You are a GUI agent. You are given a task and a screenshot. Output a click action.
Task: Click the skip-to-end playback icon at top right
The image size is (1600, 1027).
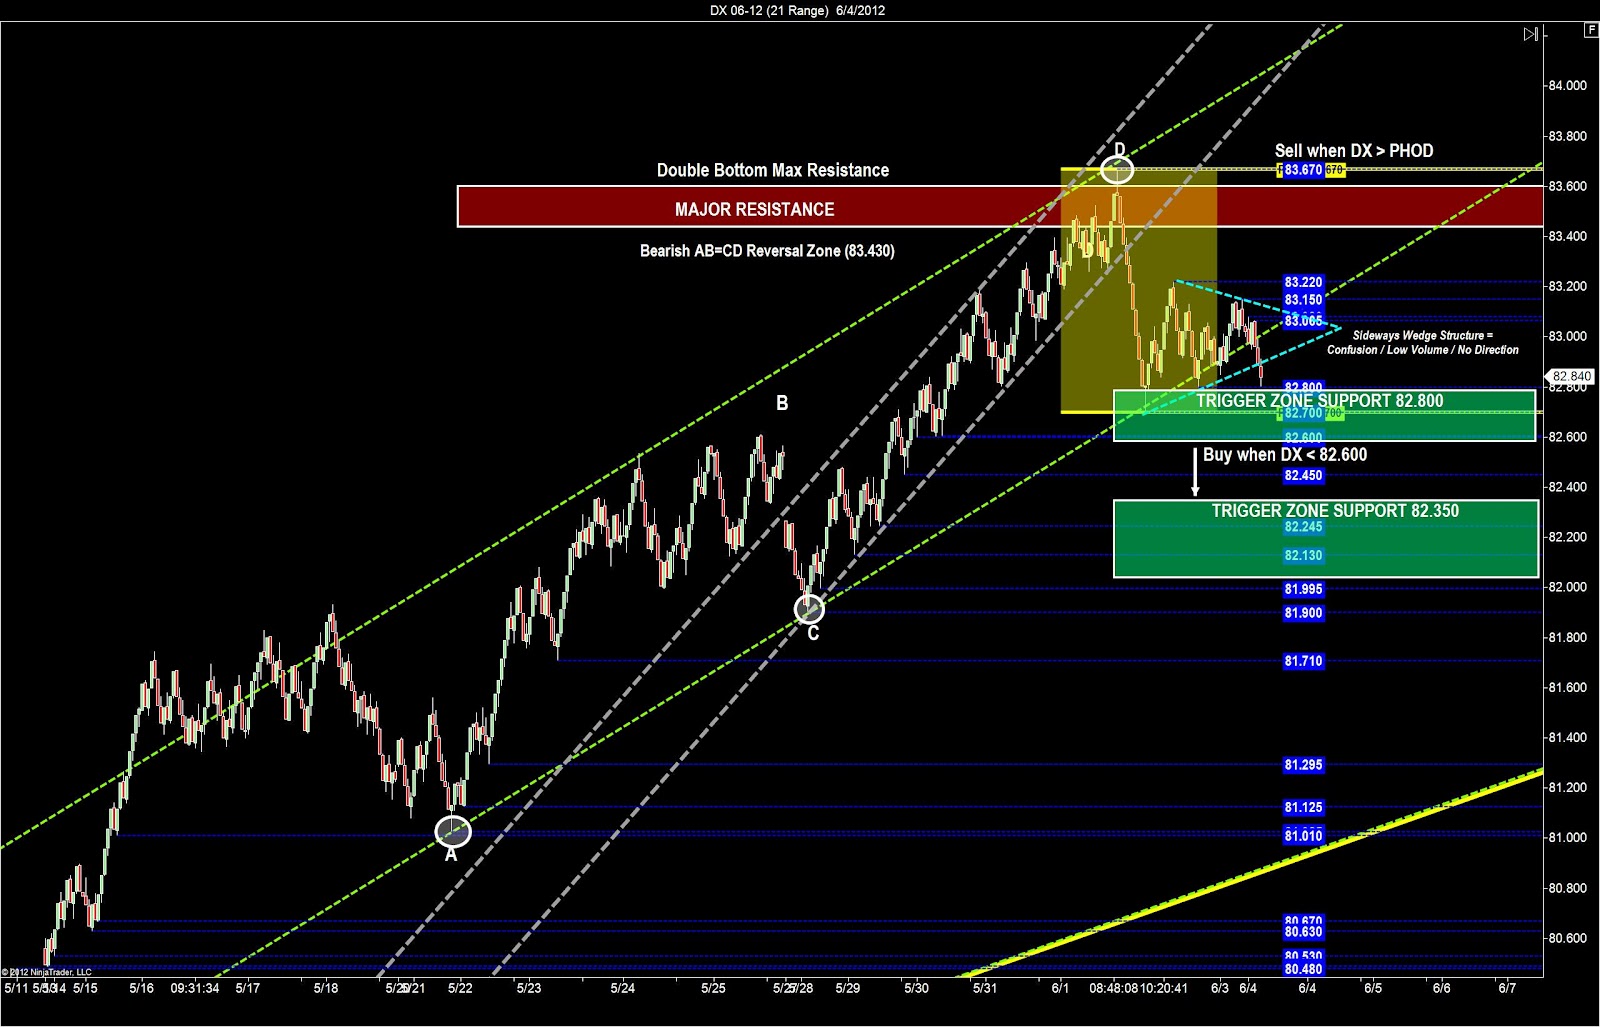point(1530,33)
